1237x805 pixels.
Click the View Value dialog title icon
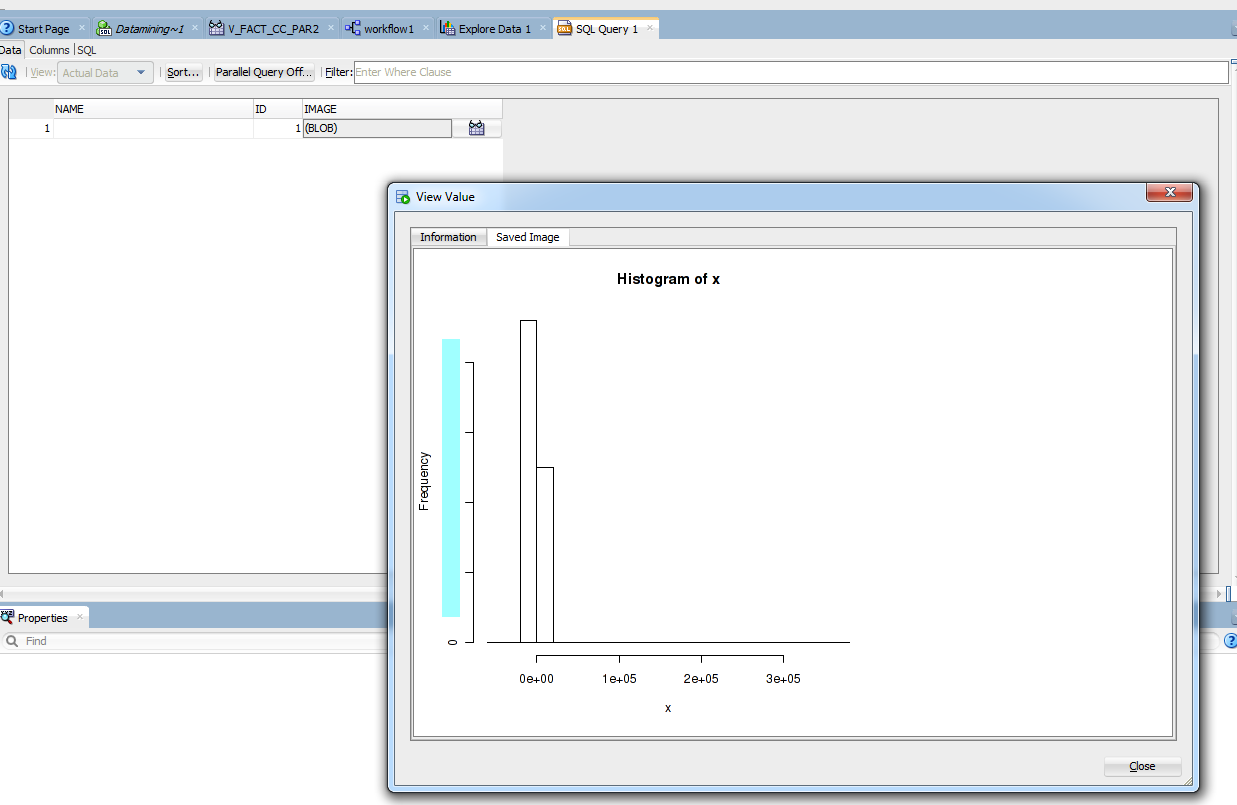pyautogui.click(x=403, y=197)
